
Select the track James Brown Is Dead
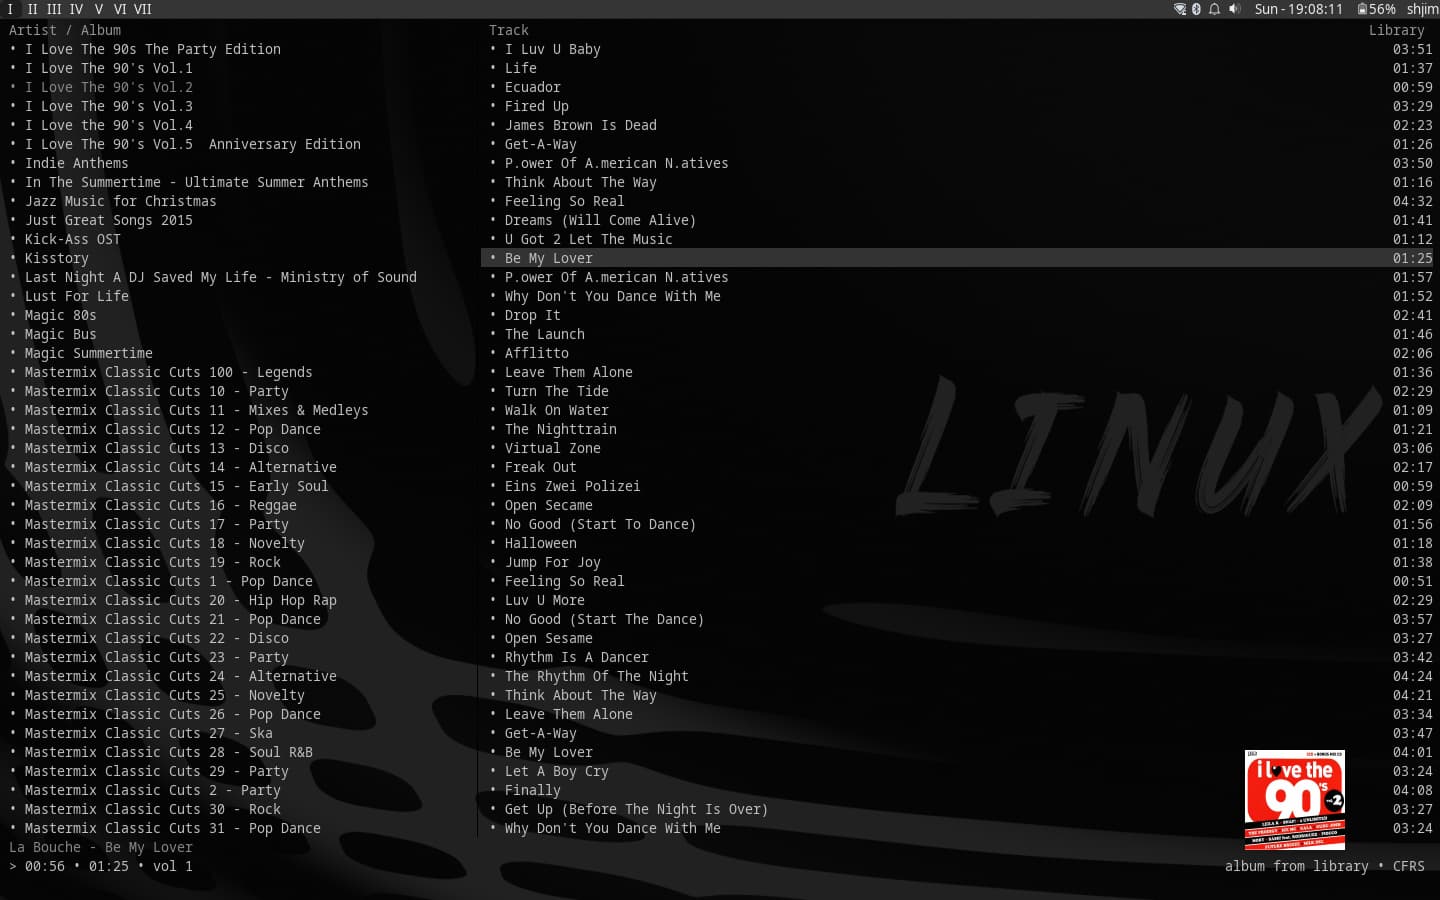coord(581,125)
